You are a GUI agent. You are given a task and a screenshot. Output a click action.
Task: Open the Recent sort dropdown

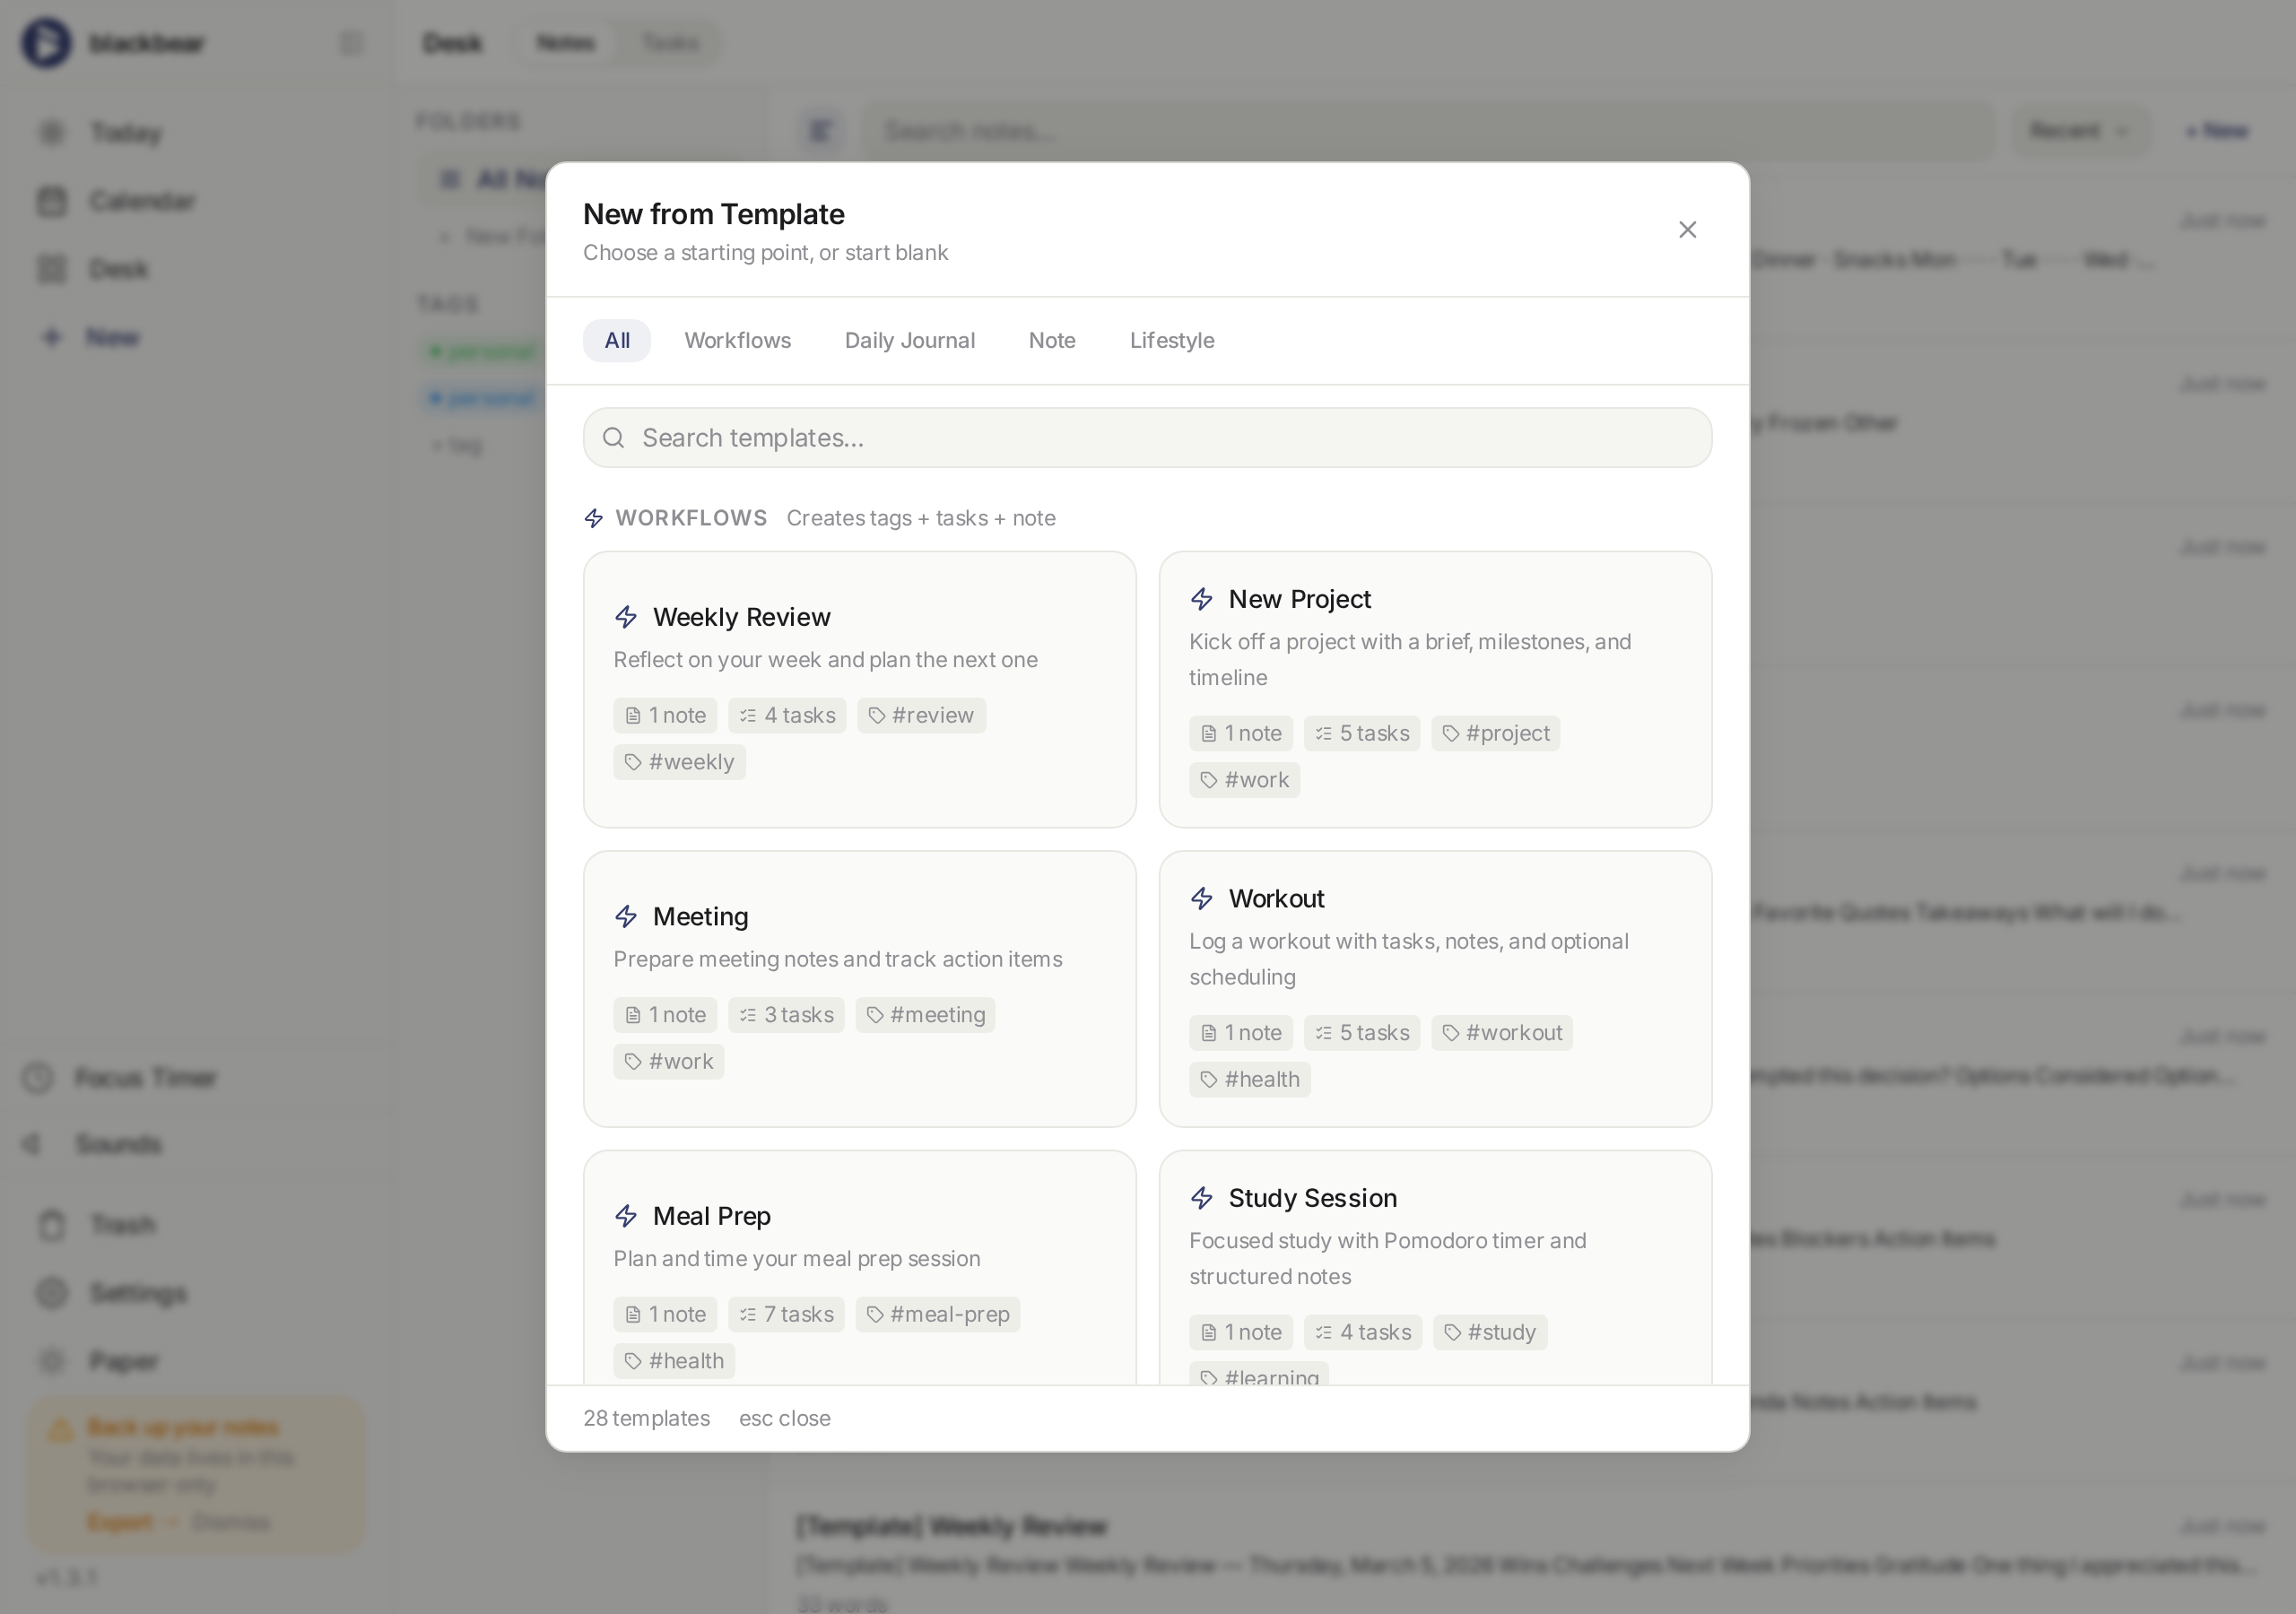point(2079,130)
